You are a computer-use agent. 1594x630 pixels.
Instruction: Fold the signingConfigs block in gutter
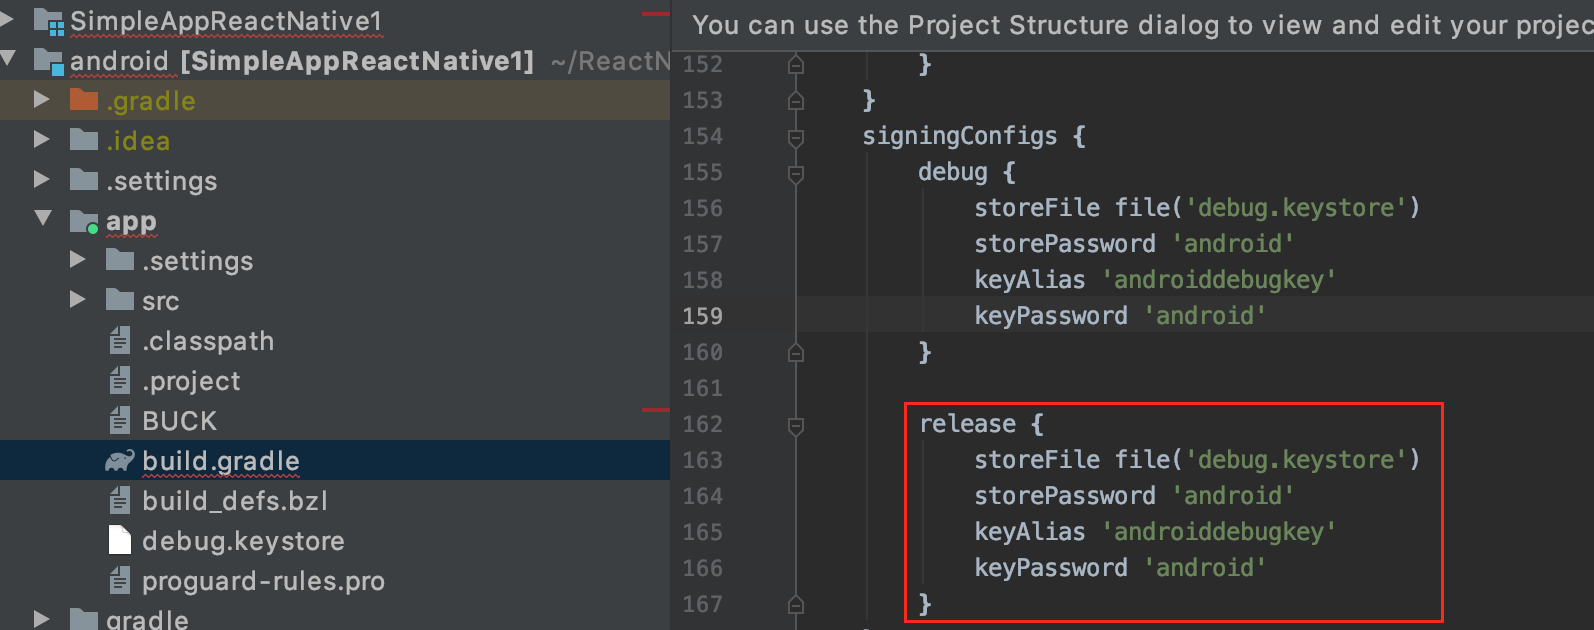click(796, 137)
